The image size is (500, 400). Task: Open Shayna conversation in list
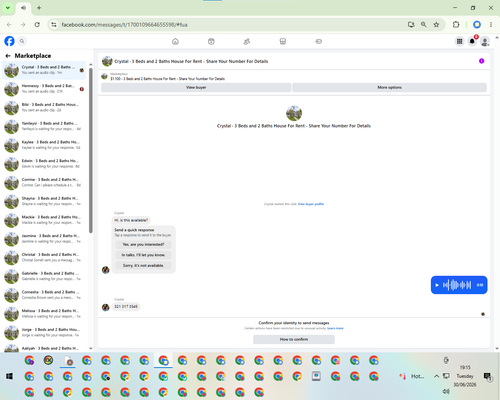tap(44, 201)
